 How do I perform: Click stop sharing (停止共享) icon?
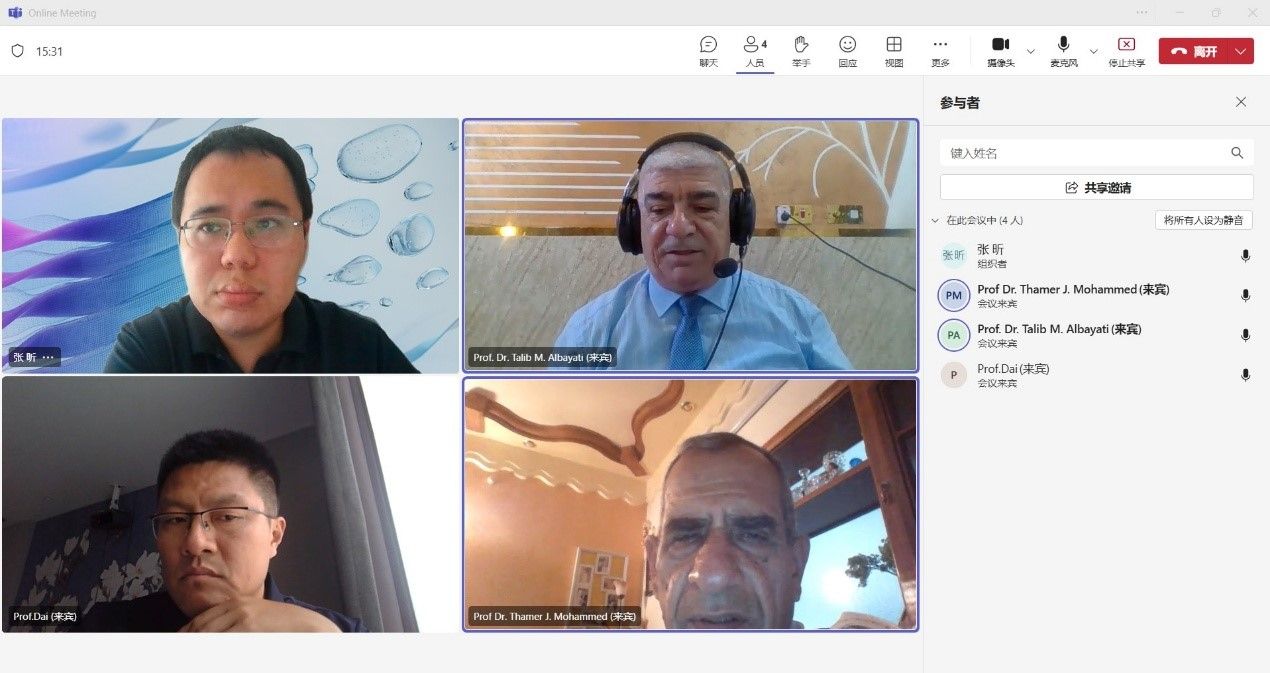pos(1126,45)
